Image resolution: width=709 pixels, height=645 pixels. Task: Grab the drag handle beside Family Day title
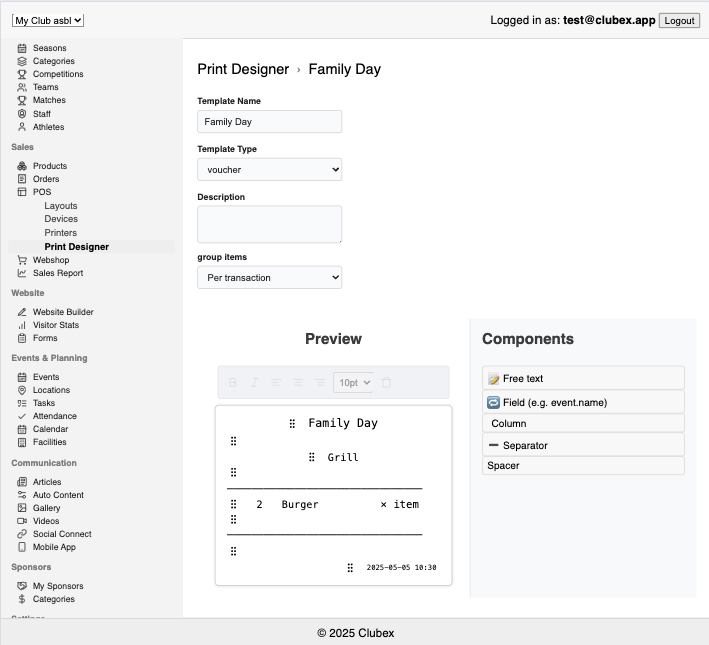point(292,423)
